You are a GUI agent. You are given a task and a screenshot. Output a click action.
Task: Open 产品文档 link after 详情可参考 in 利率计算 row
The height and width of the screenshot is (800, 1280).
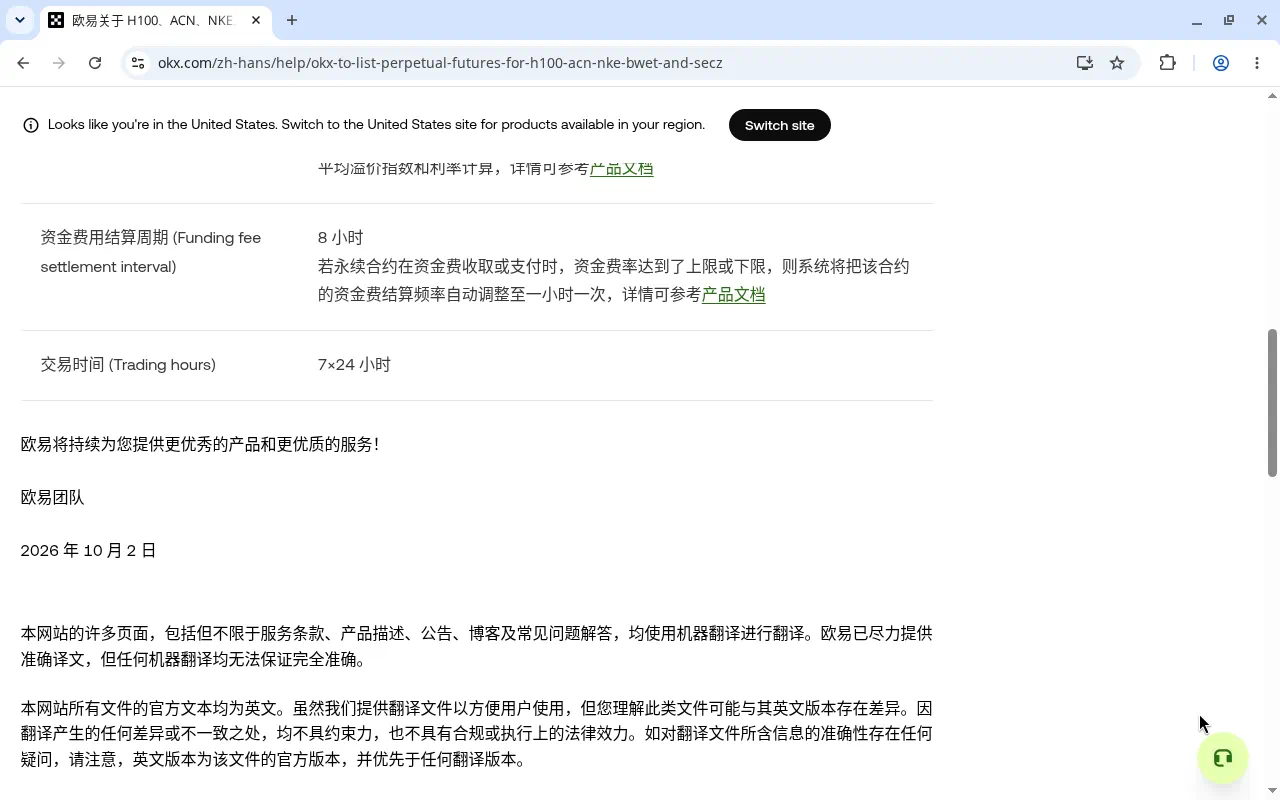622,168
